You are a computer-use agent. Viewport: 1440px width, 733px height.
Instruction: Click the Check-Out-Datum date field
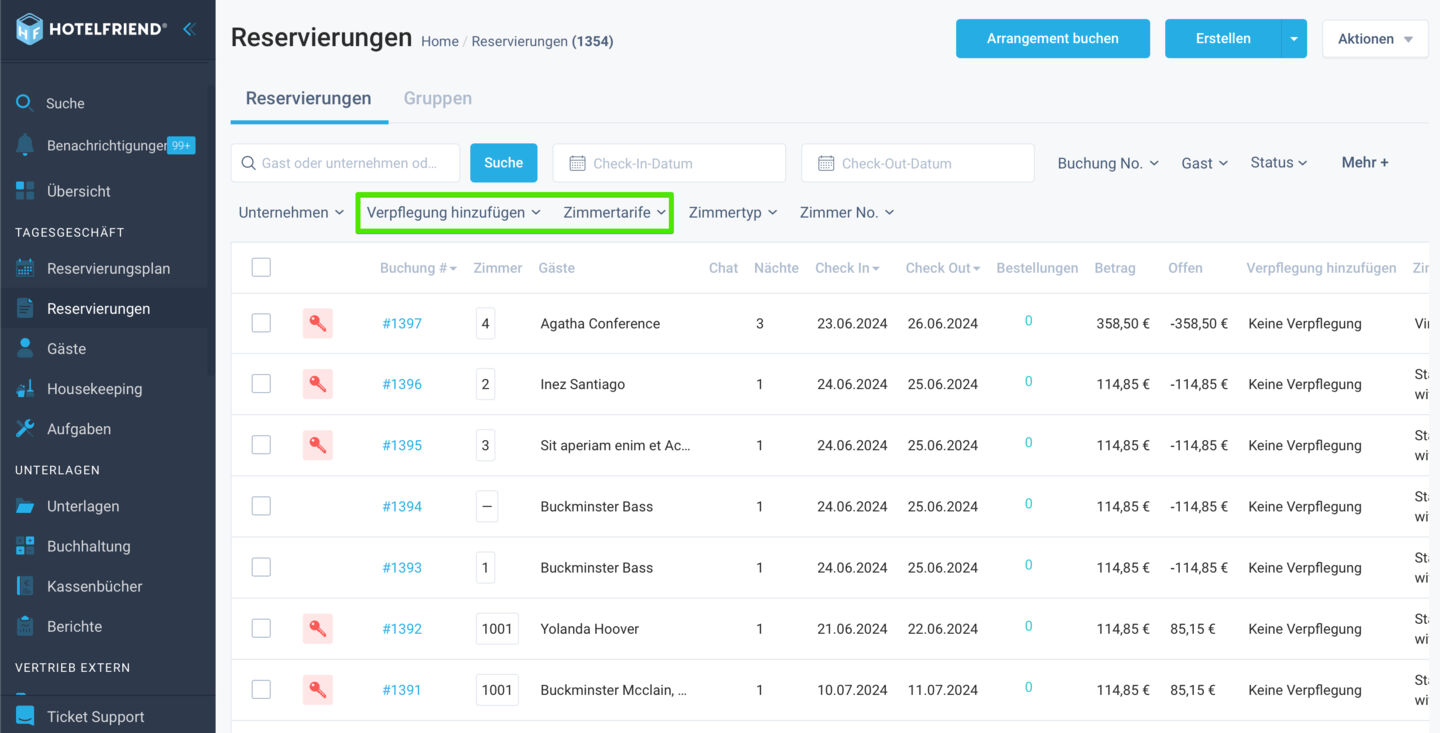918,163
